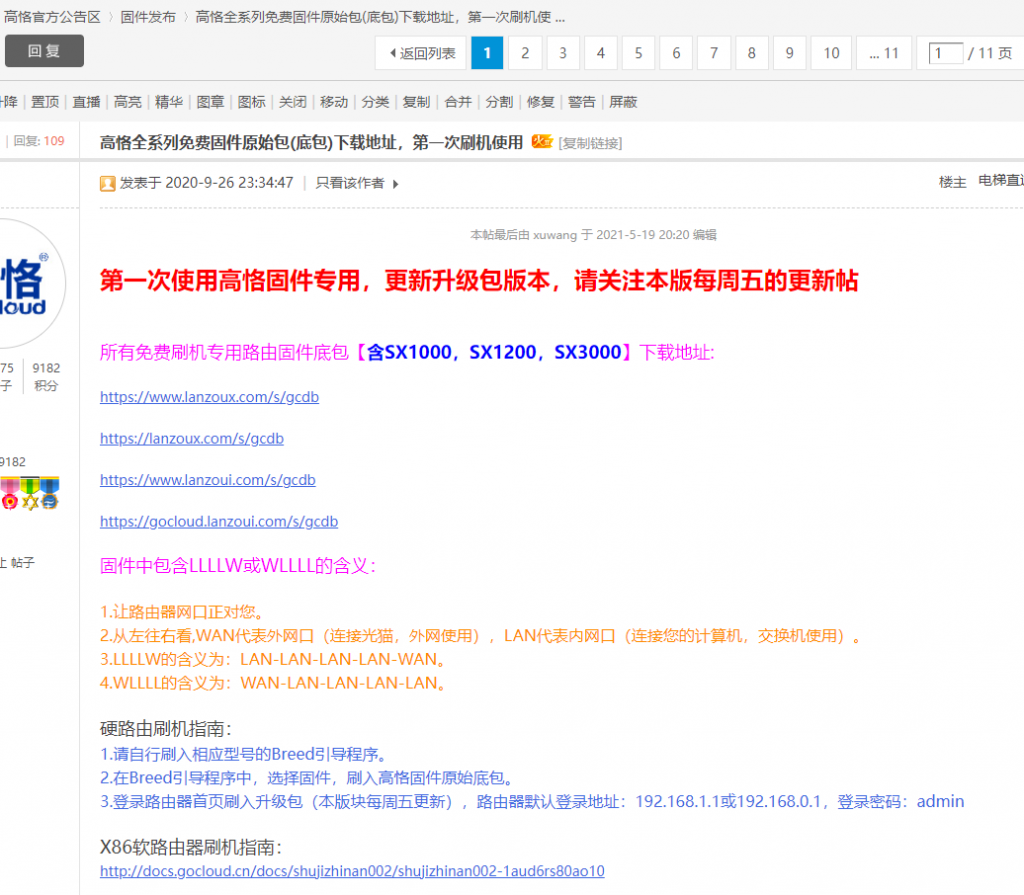Open the docs.gocloud.cn guide link
1024x895 pixels.
pyautogui.click(x=352, y=871)
